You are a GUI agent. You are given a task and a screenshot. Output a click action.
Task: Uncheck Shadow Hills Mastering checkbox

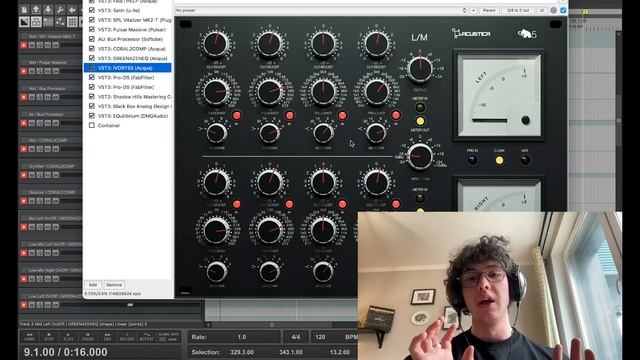click(x=92, y=96)
